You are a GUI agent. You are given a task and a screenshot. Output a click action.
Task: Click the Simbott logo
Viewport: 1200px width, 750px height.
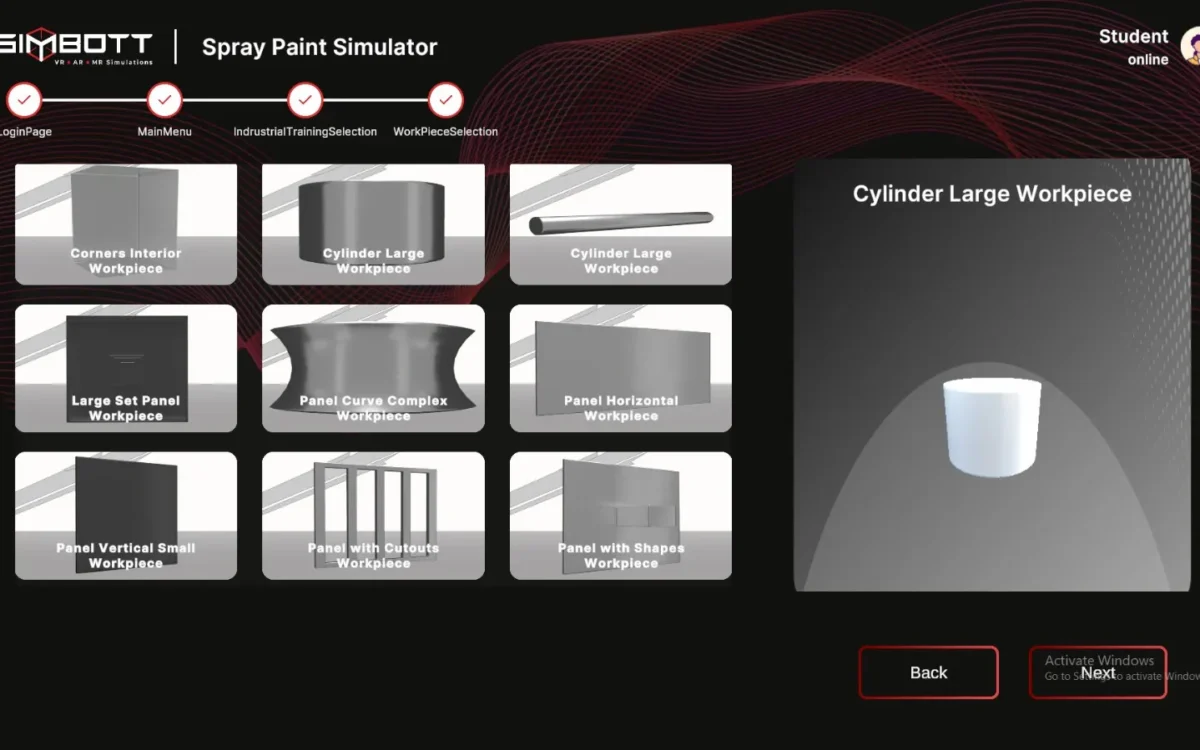[x=76, y=46]
